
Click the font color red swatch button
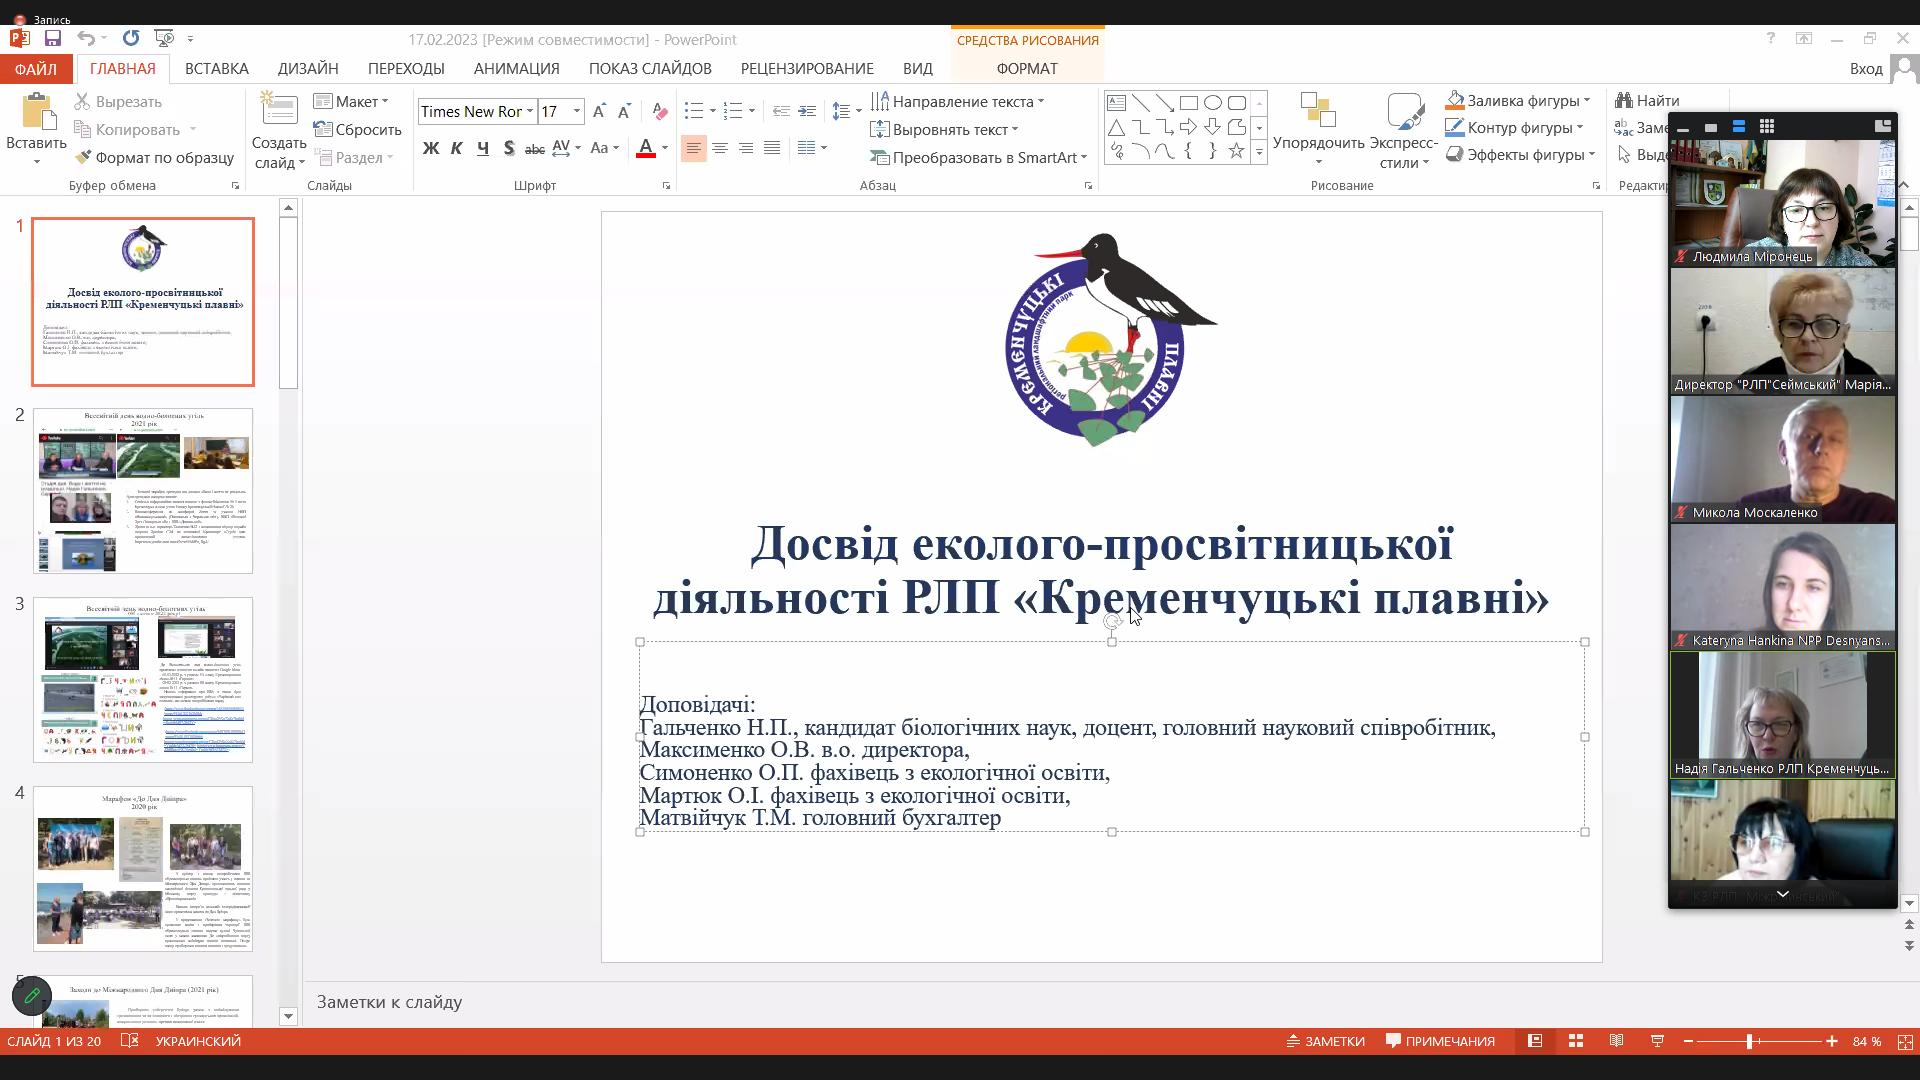(x=646, y=148)
